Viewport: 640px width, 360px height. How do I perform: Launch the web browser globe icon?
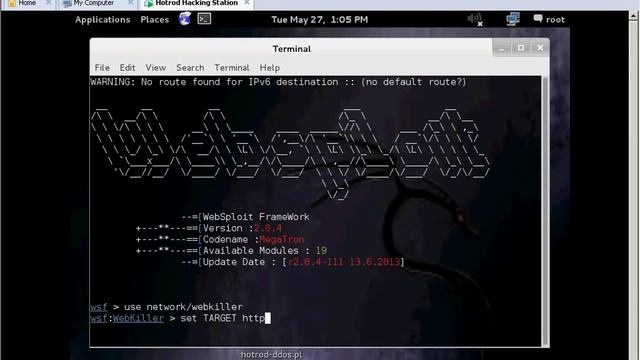point(184,19)
